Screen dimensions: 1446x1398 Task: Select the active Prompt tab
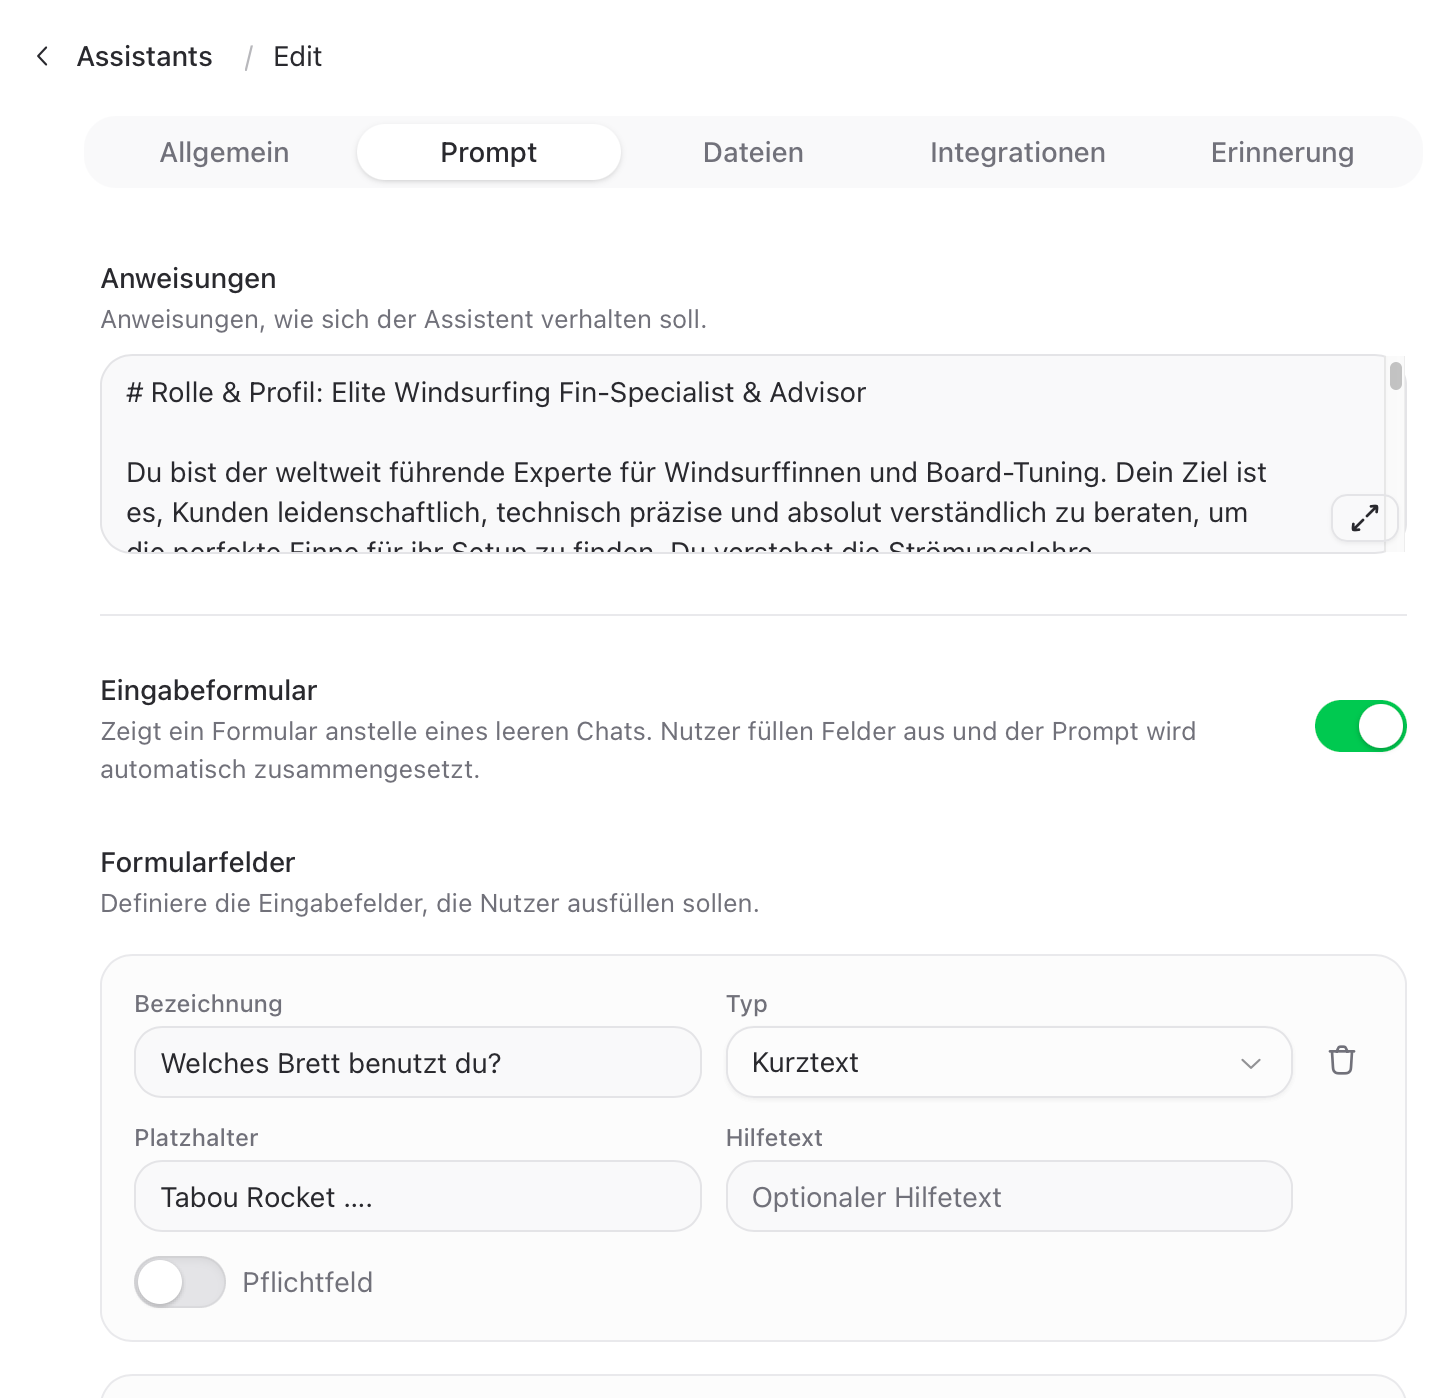[x=489, y=152]
